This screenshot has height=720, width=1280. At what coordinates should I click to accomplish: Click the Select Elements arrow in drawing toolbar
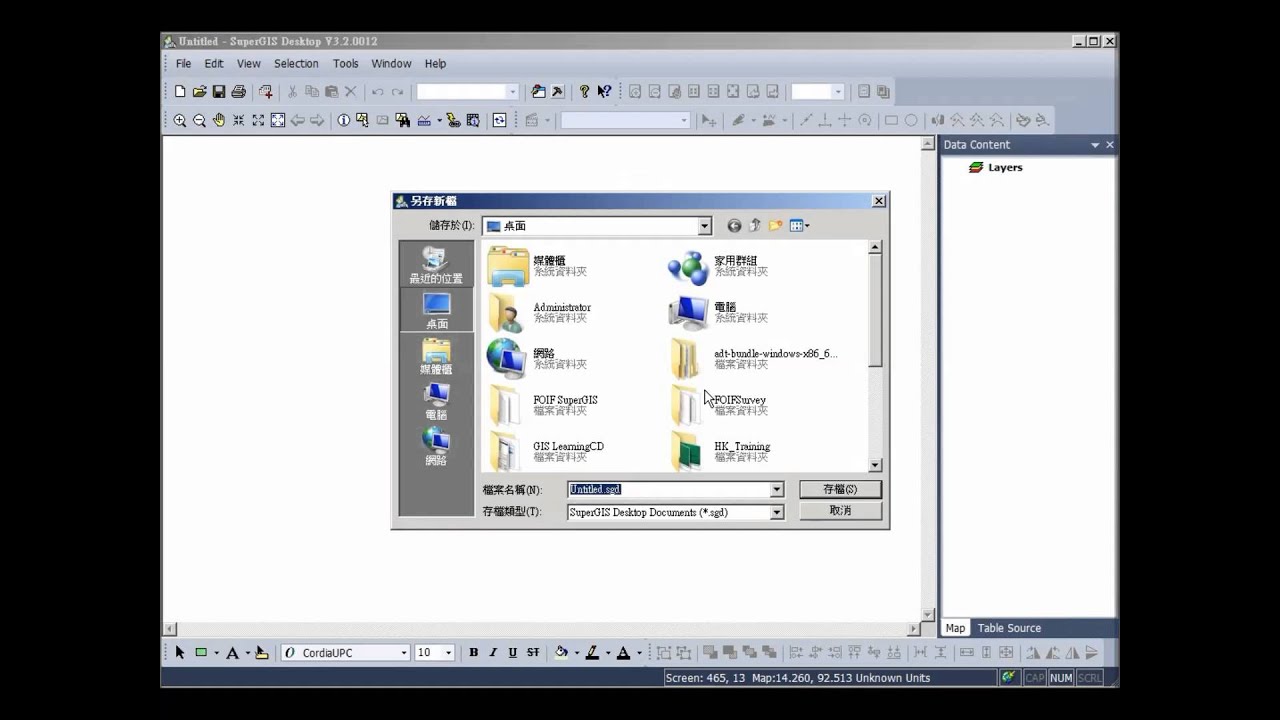[180, 652]
